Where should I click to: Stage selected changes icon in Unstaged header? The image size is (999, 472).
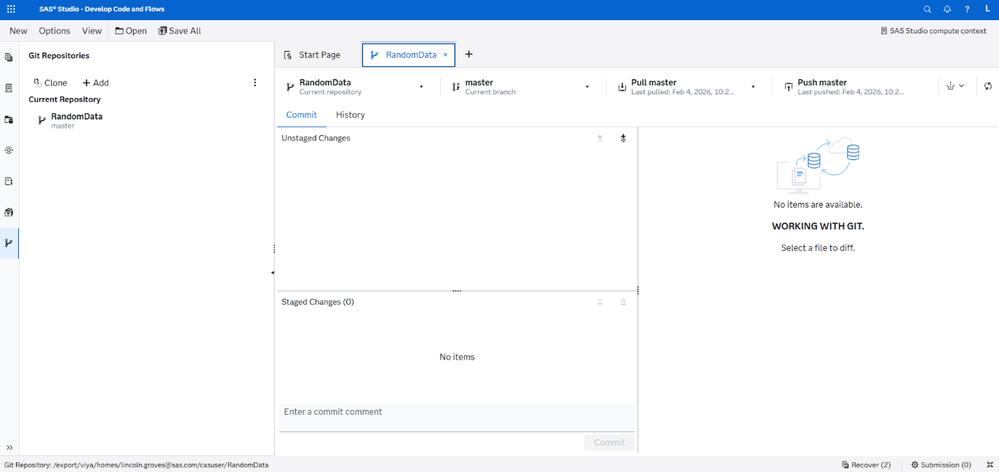click(600, 138)
